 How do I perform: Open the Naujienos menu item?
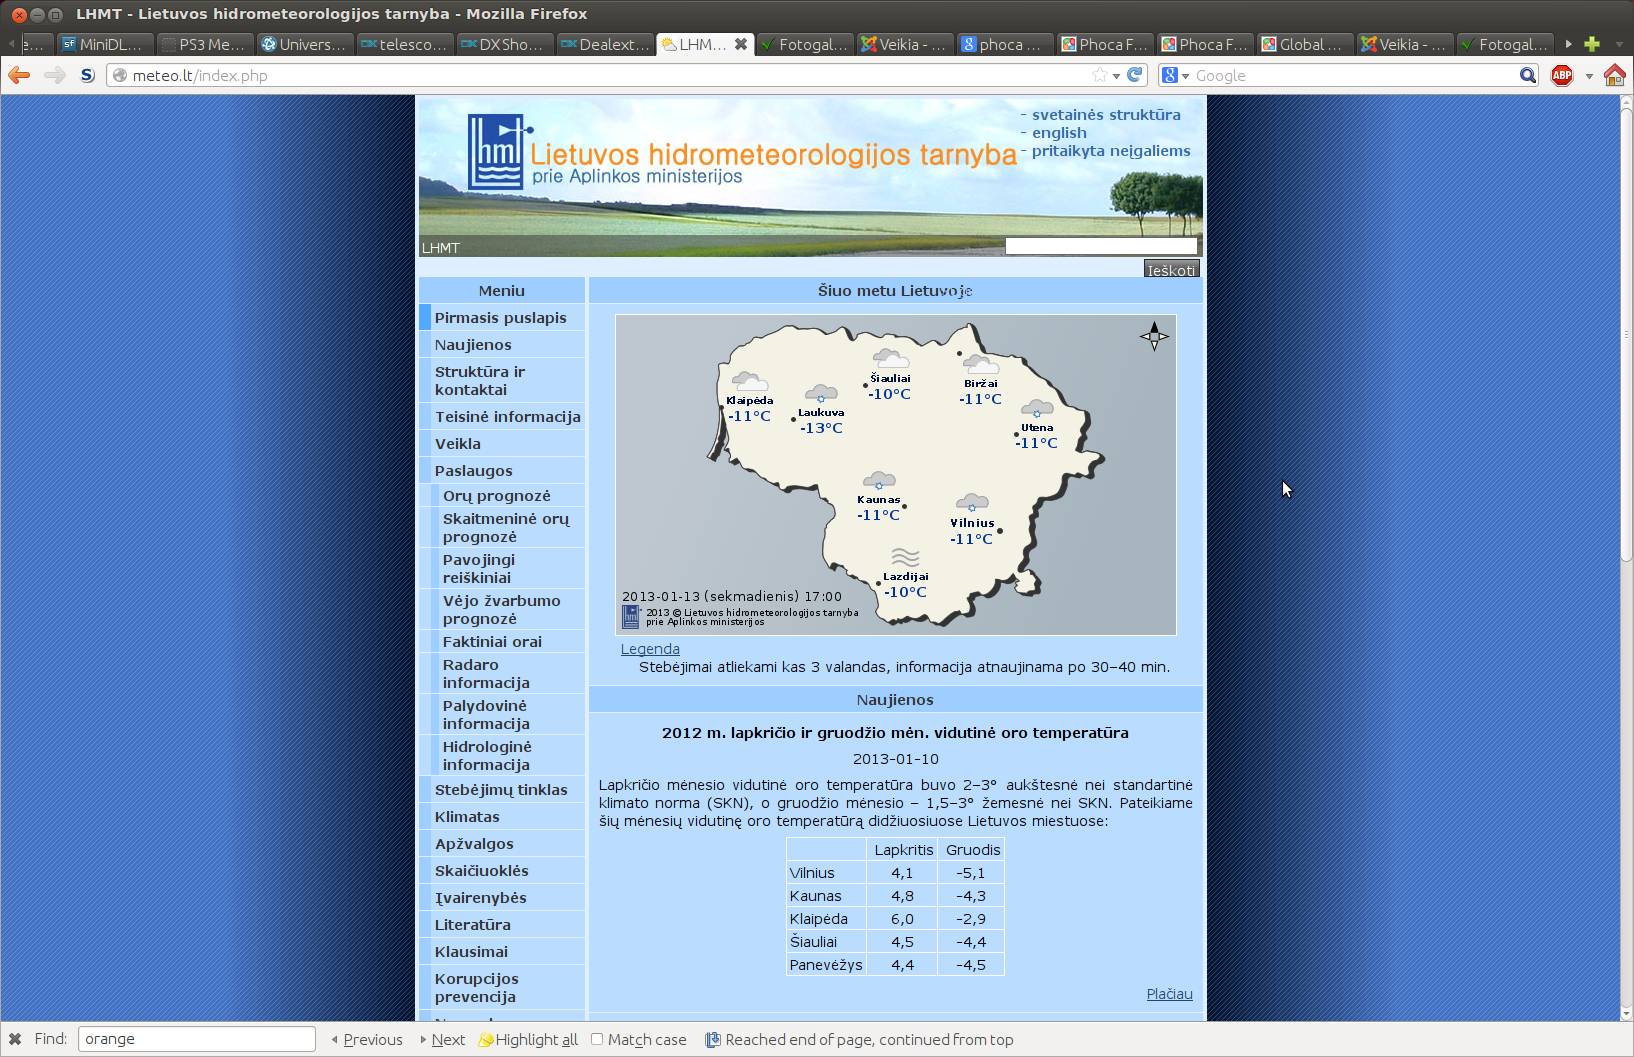click(x=473, y=345)
